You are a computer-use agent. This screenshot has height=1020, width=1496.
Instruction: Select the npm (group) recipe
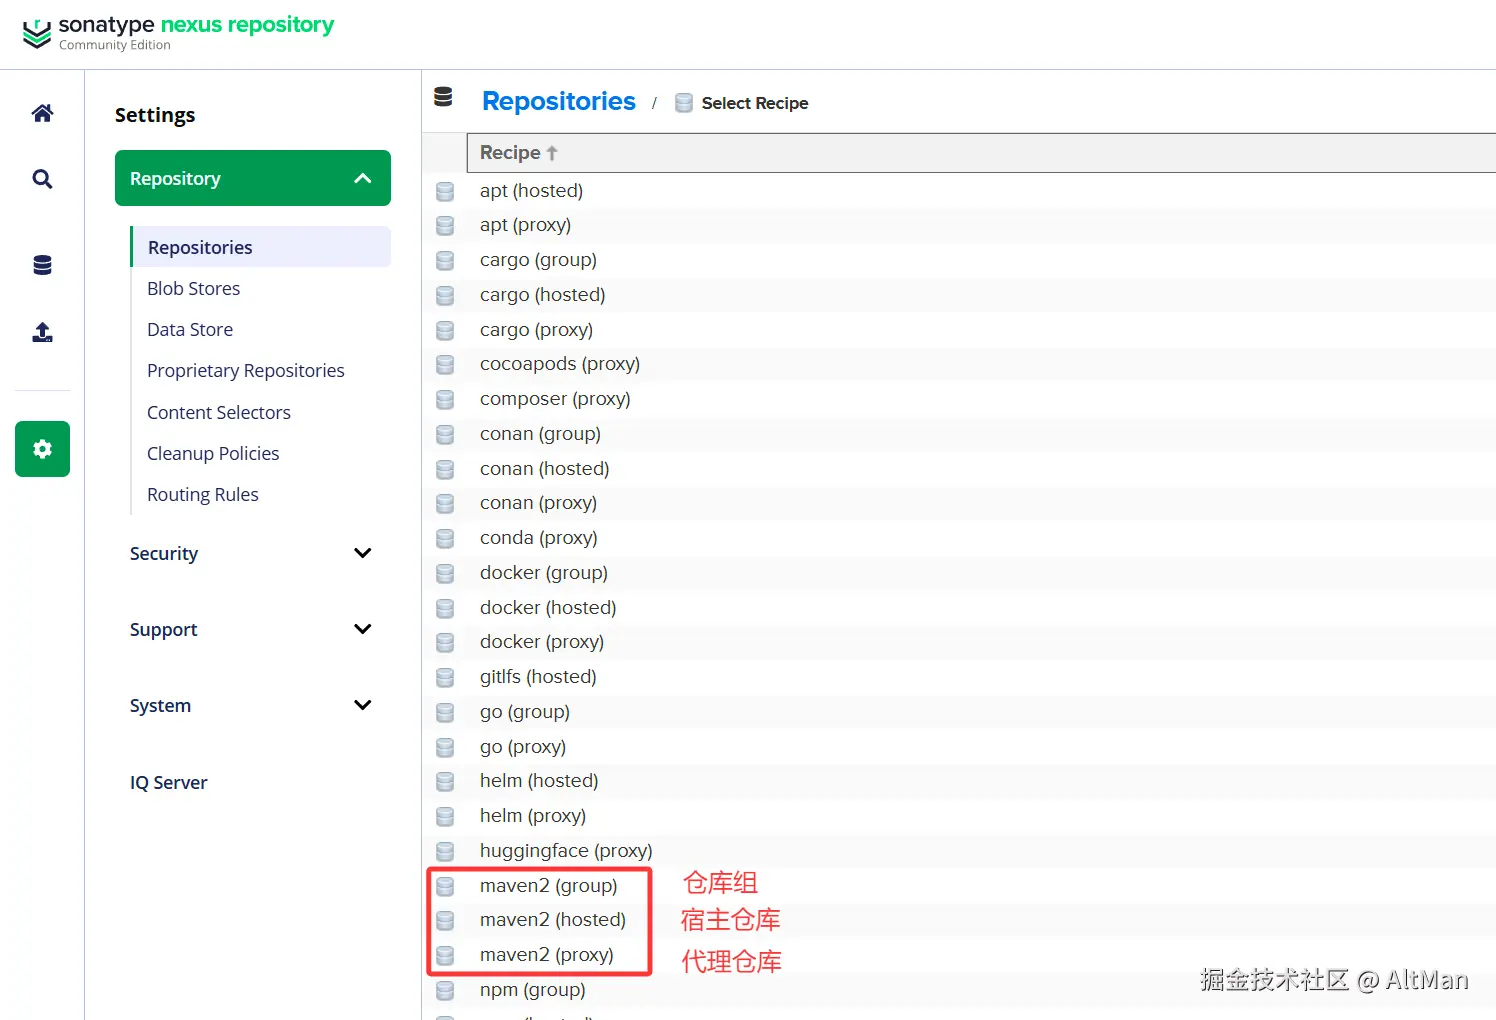pyautogui.click(x=533, y=990)
